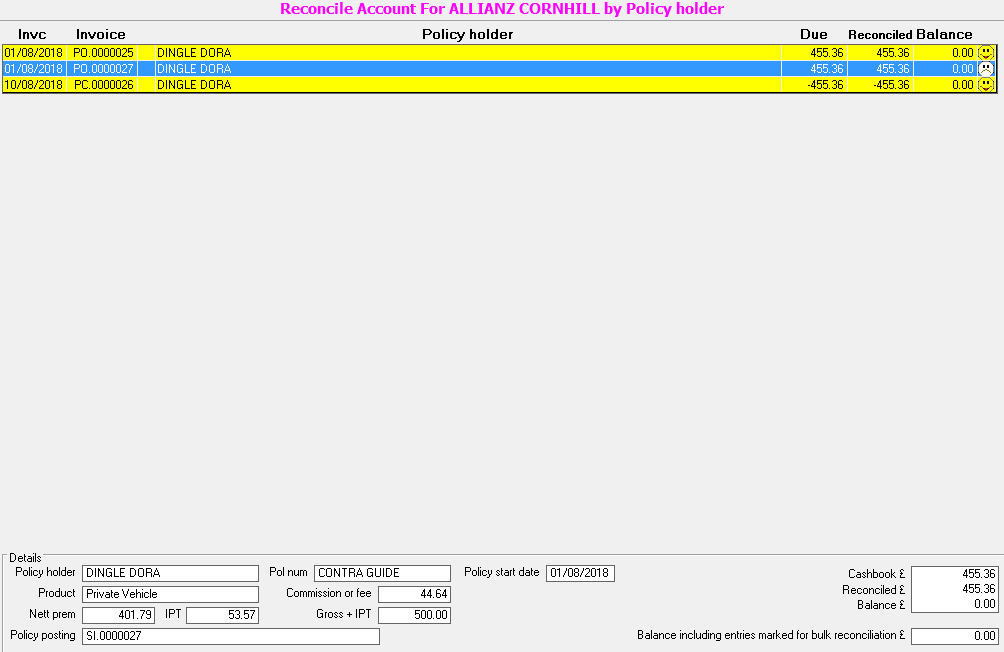Click DINGLE DORA on row PO.0000025
1004x652 pixels.
(194, 53)
